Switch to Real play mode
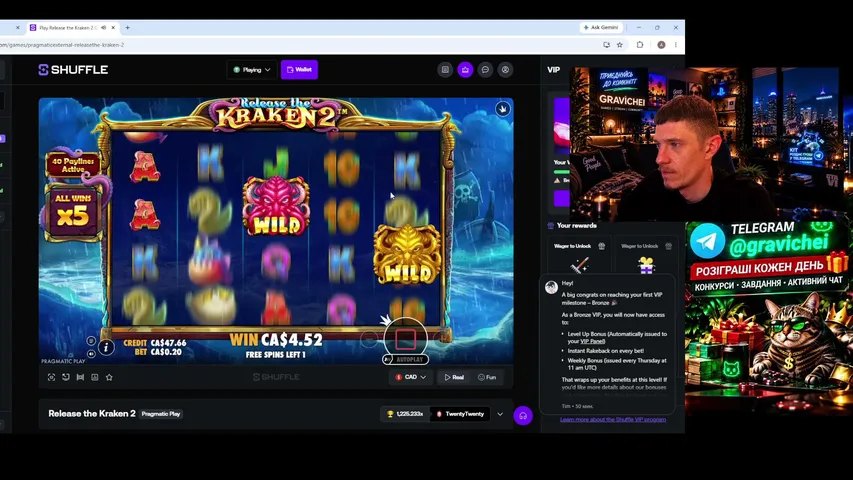The width and height of the screenshot is (853, 480). [x=454, y=377]
